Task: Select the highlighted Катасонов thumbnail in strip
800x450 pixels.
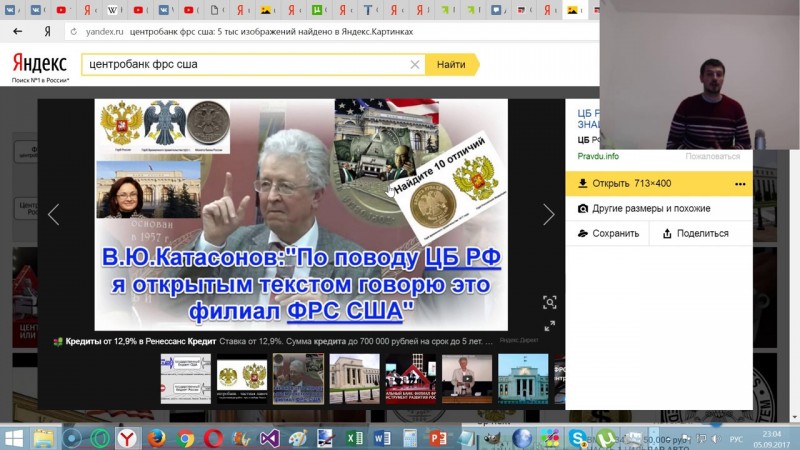Action: [x=298, y=379]
